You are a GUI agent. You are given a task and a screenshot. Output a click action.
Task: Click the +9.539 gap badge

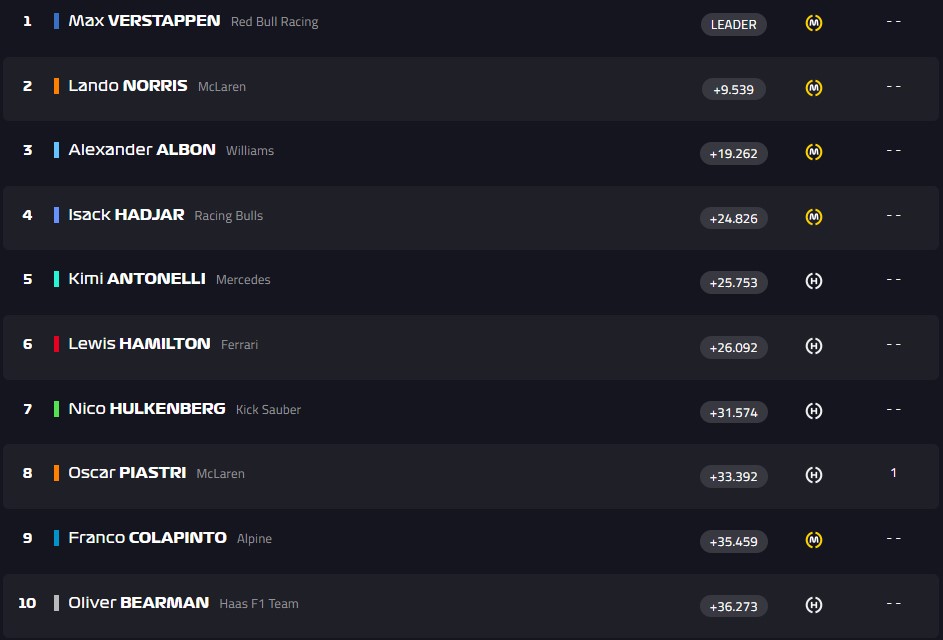[x=733, y=89]
